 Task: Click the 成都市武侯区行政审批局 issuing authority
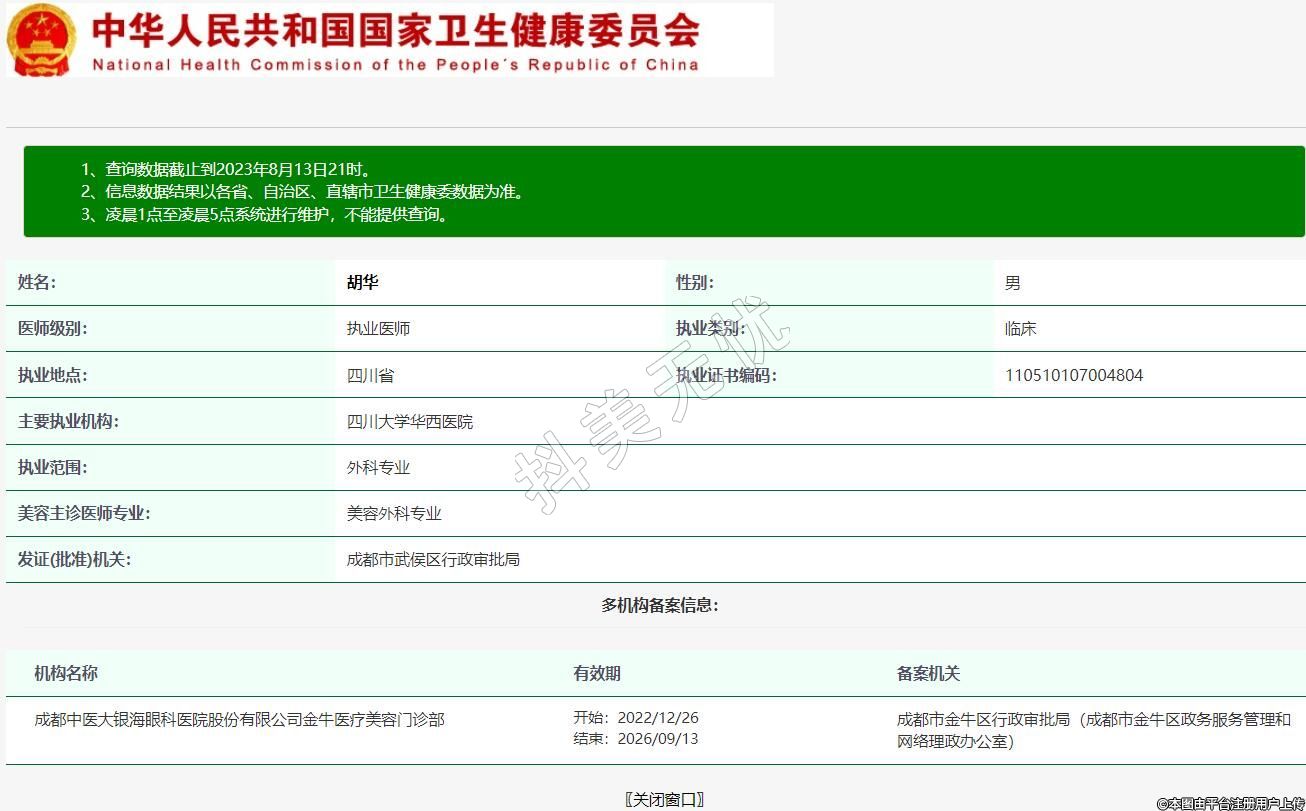coord(433,560)
